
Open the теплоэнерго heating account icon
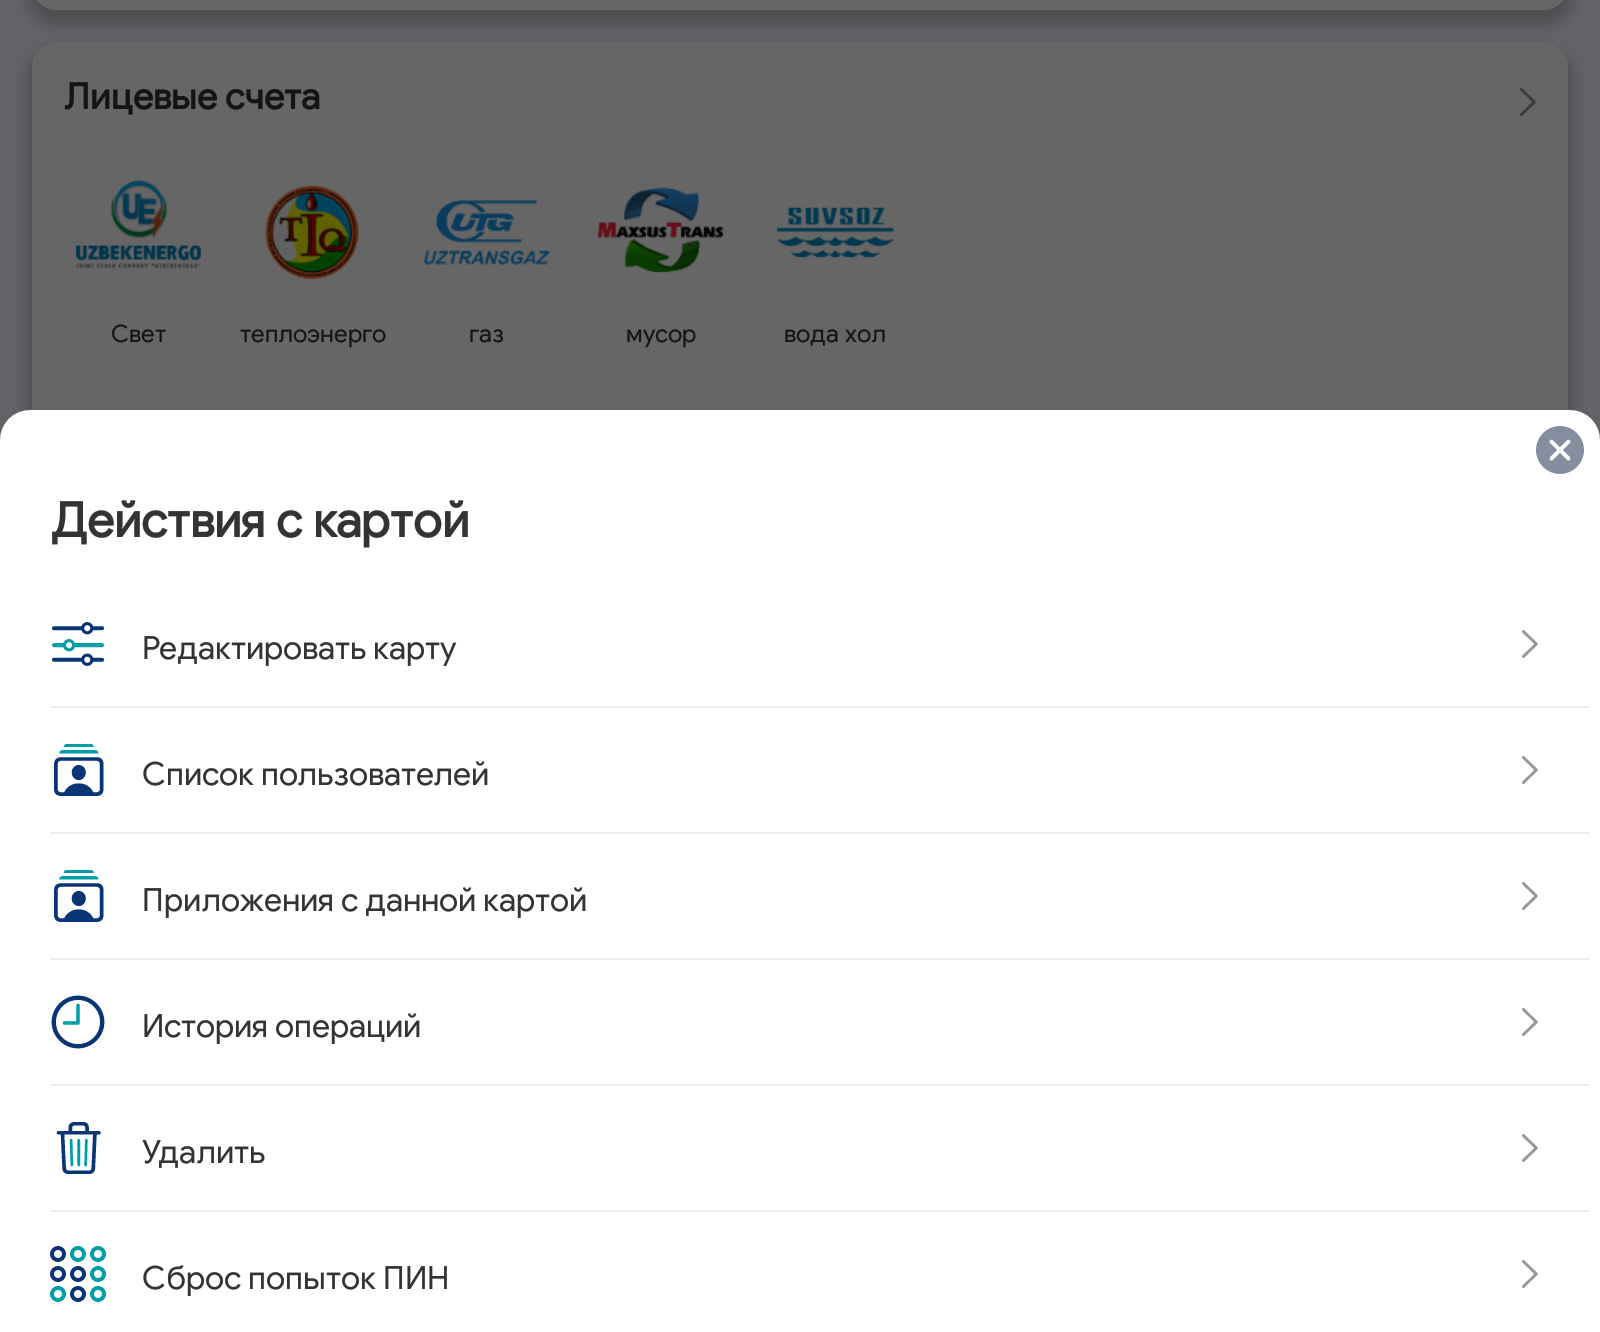pos(312,232)
